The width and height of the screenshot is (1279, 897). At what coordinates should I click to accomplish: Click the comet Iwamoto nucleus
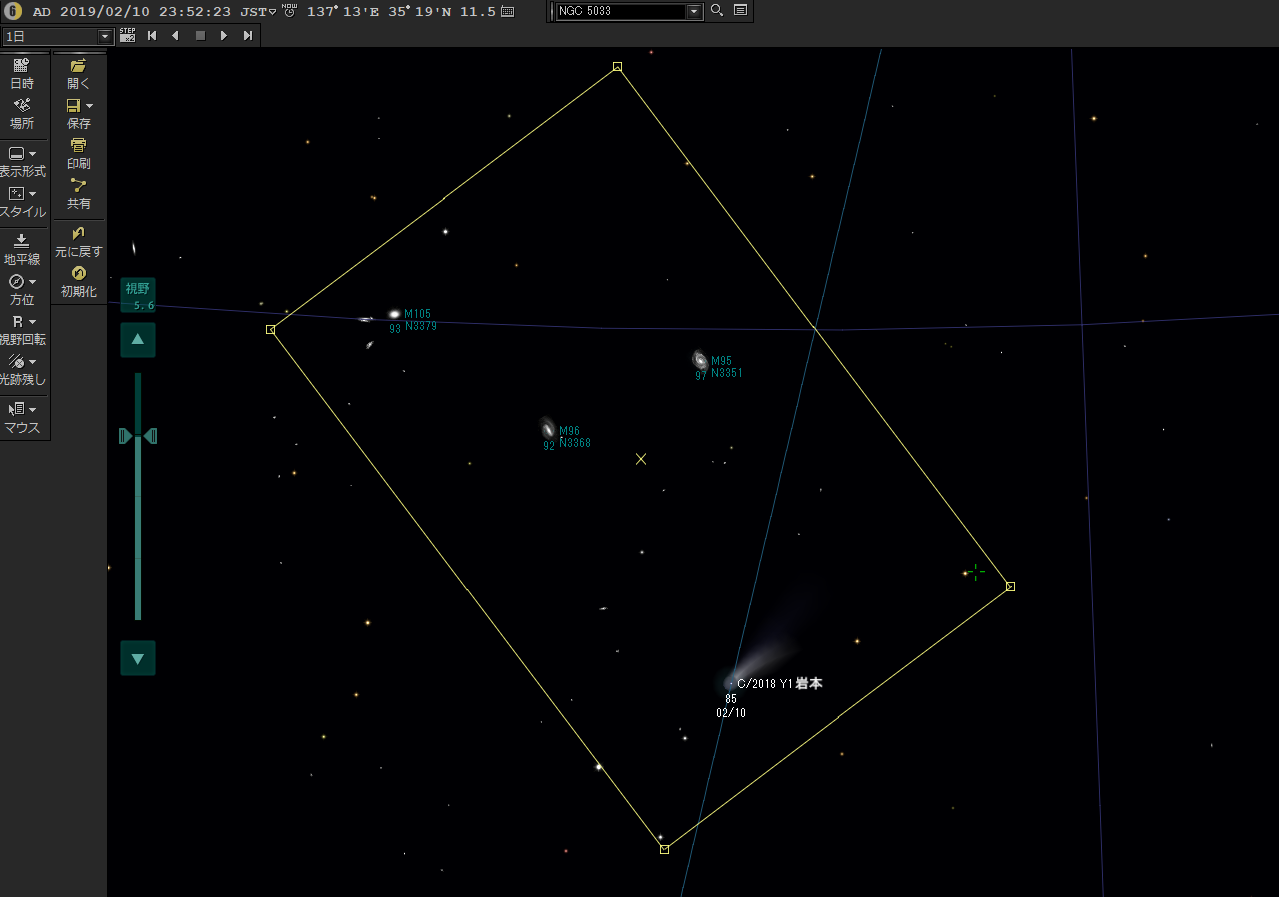click(731, 682)
